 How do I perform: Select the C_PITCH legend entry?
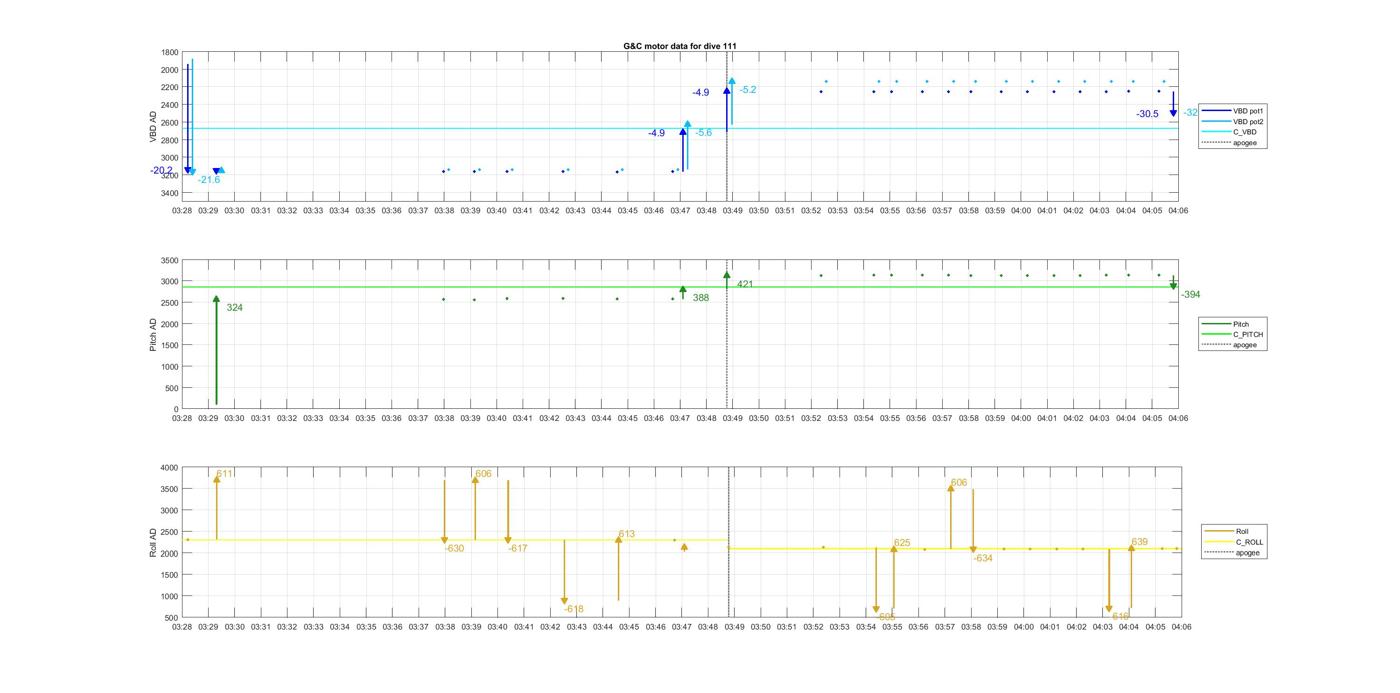1232,335
